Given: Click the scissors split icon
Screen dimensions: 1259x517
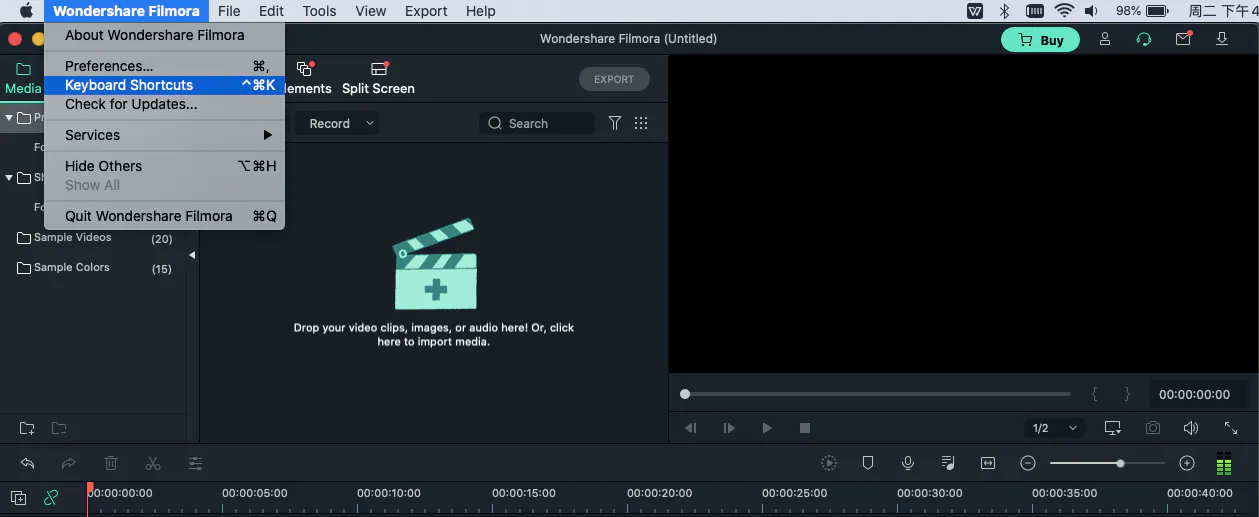Looking at the screenshot, I should [153, 463].
